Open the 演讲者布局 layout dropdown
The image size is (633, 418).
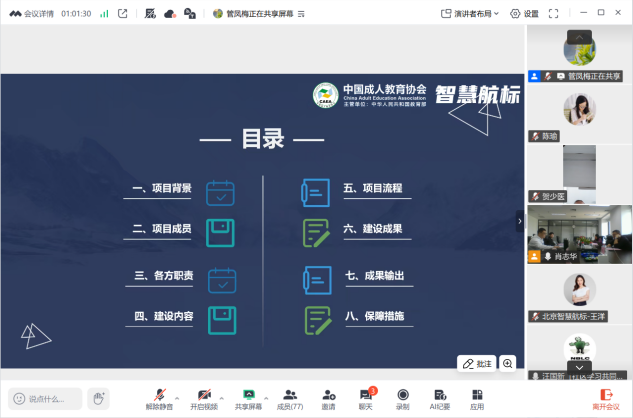pos(472,14)
